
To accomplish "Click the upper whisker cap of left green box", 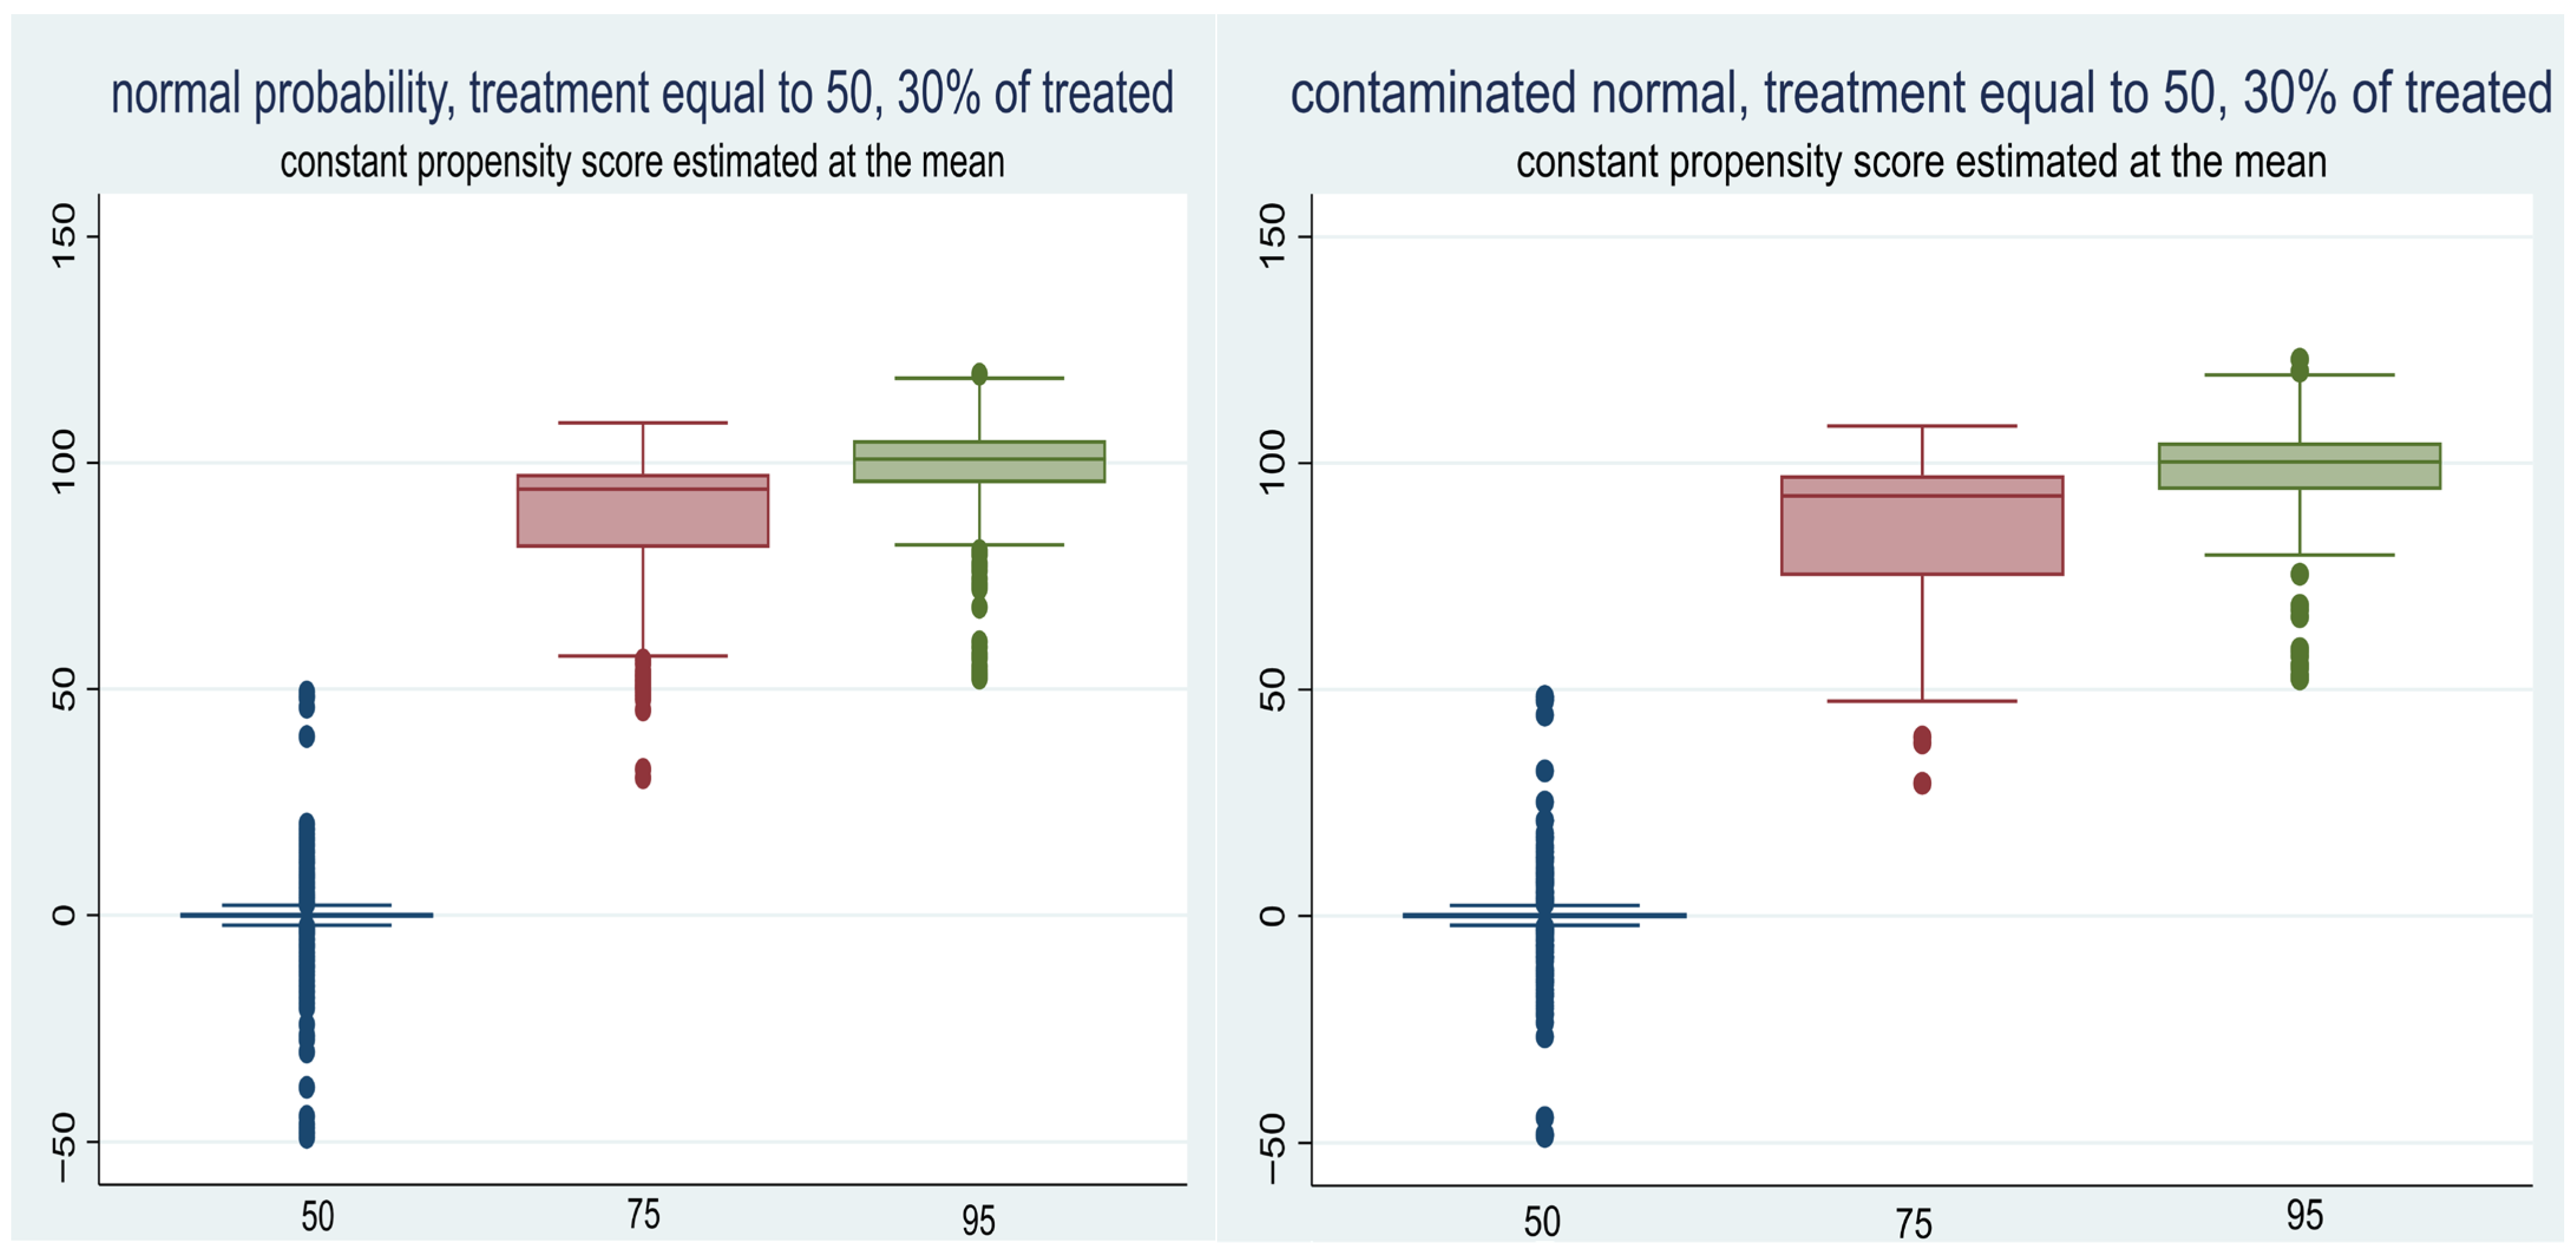I will point(979,378).
